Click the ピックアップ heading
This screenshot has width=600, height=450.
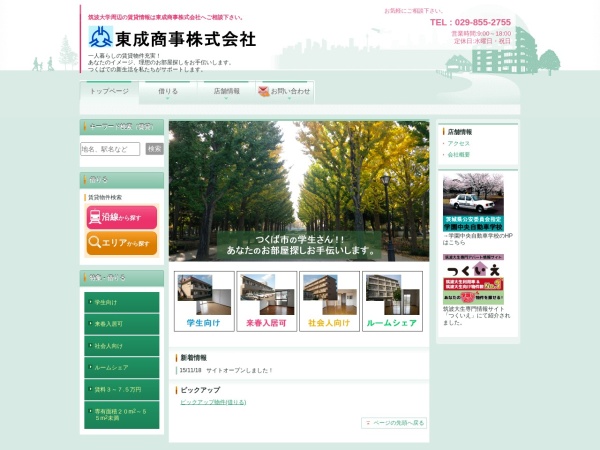click(x=200, y=390)
